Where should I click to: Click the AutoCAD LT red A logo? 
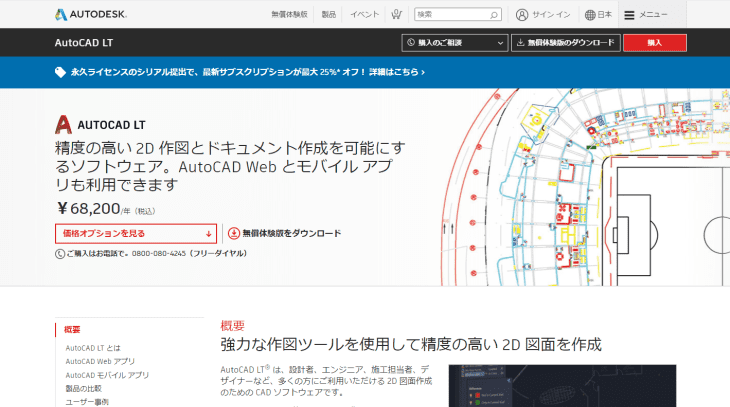point(63,125)
